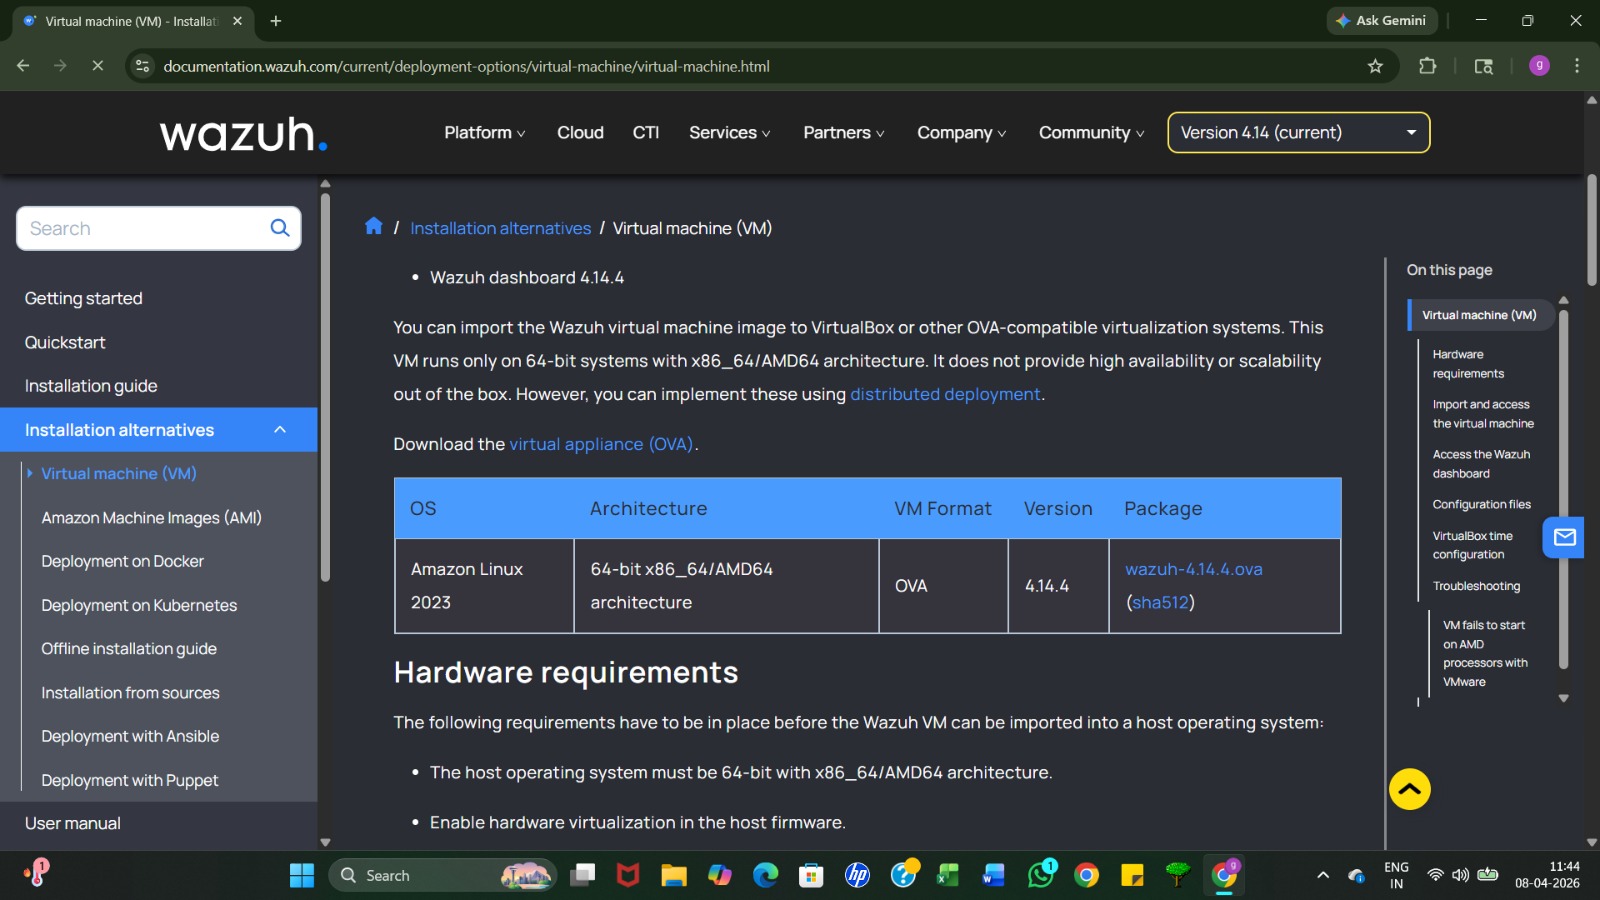Open McAfee from the taskbar
The width and height of the screenshot is (1600, 900).
[628, 876]
